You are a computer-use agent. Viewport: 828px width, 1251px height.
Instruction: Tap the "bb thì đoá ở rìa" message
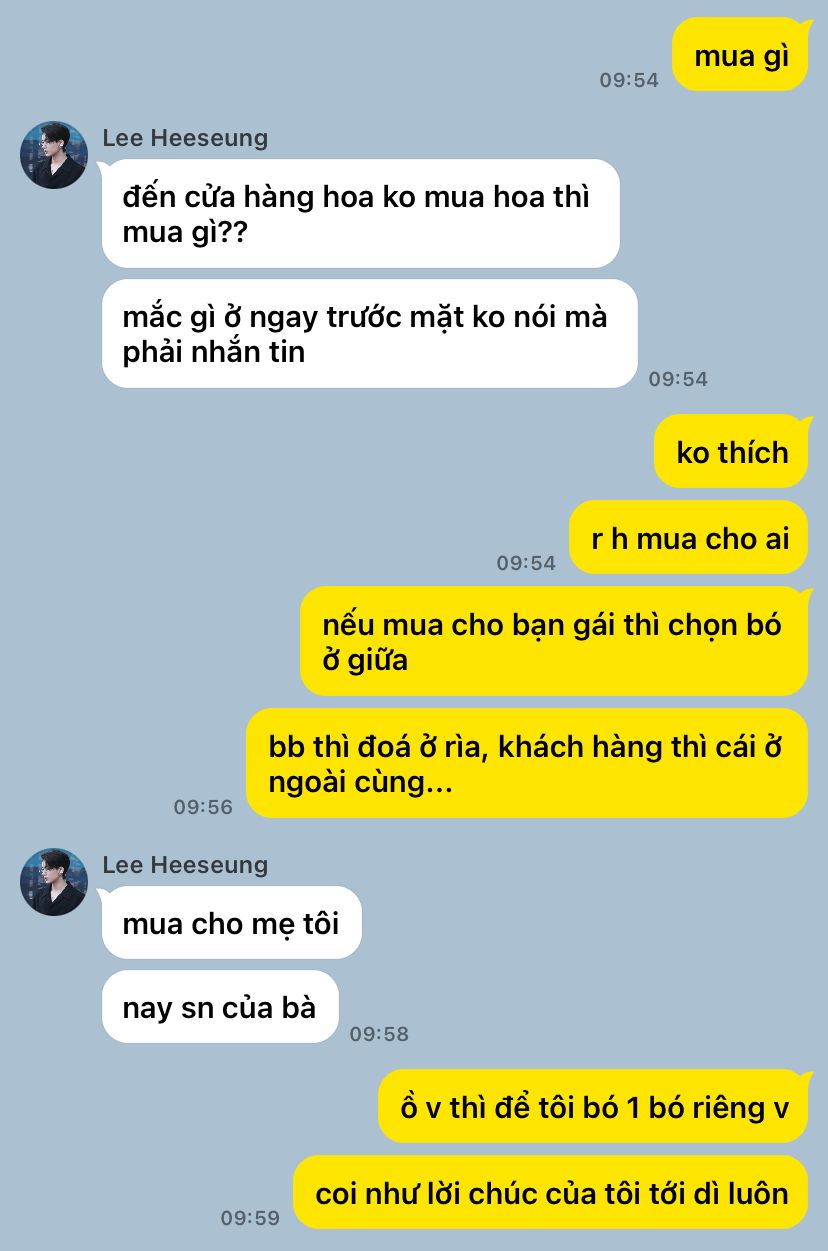[527, 764]
